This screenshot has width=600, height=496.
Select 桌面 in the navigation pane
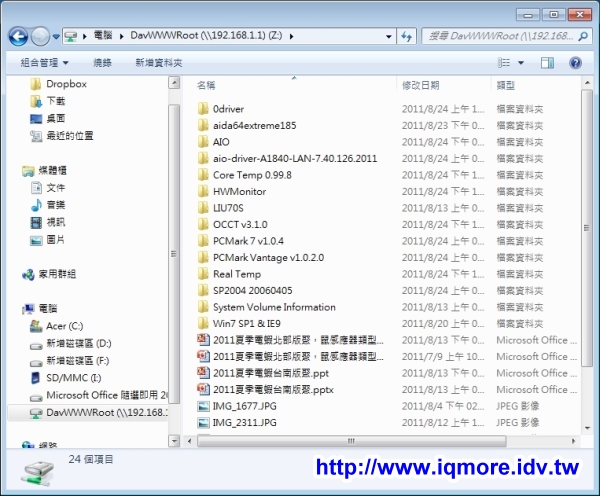56,118
